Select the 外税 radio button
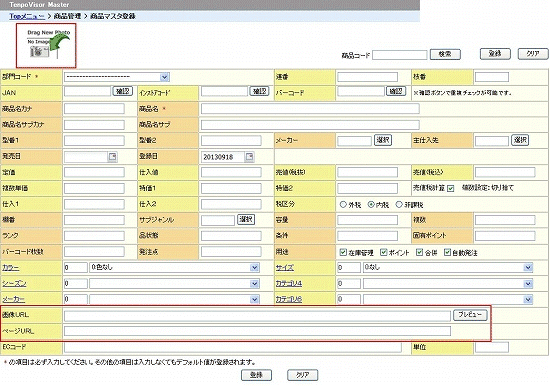The image size is (550, 386). click(x=343, y=204)
